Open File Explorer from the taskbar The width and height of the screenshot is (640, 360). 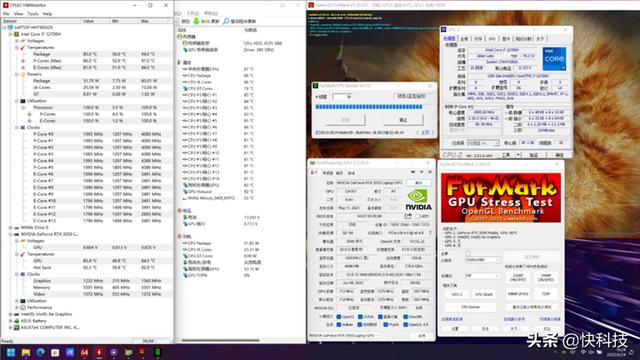click(x=26, y=352)
